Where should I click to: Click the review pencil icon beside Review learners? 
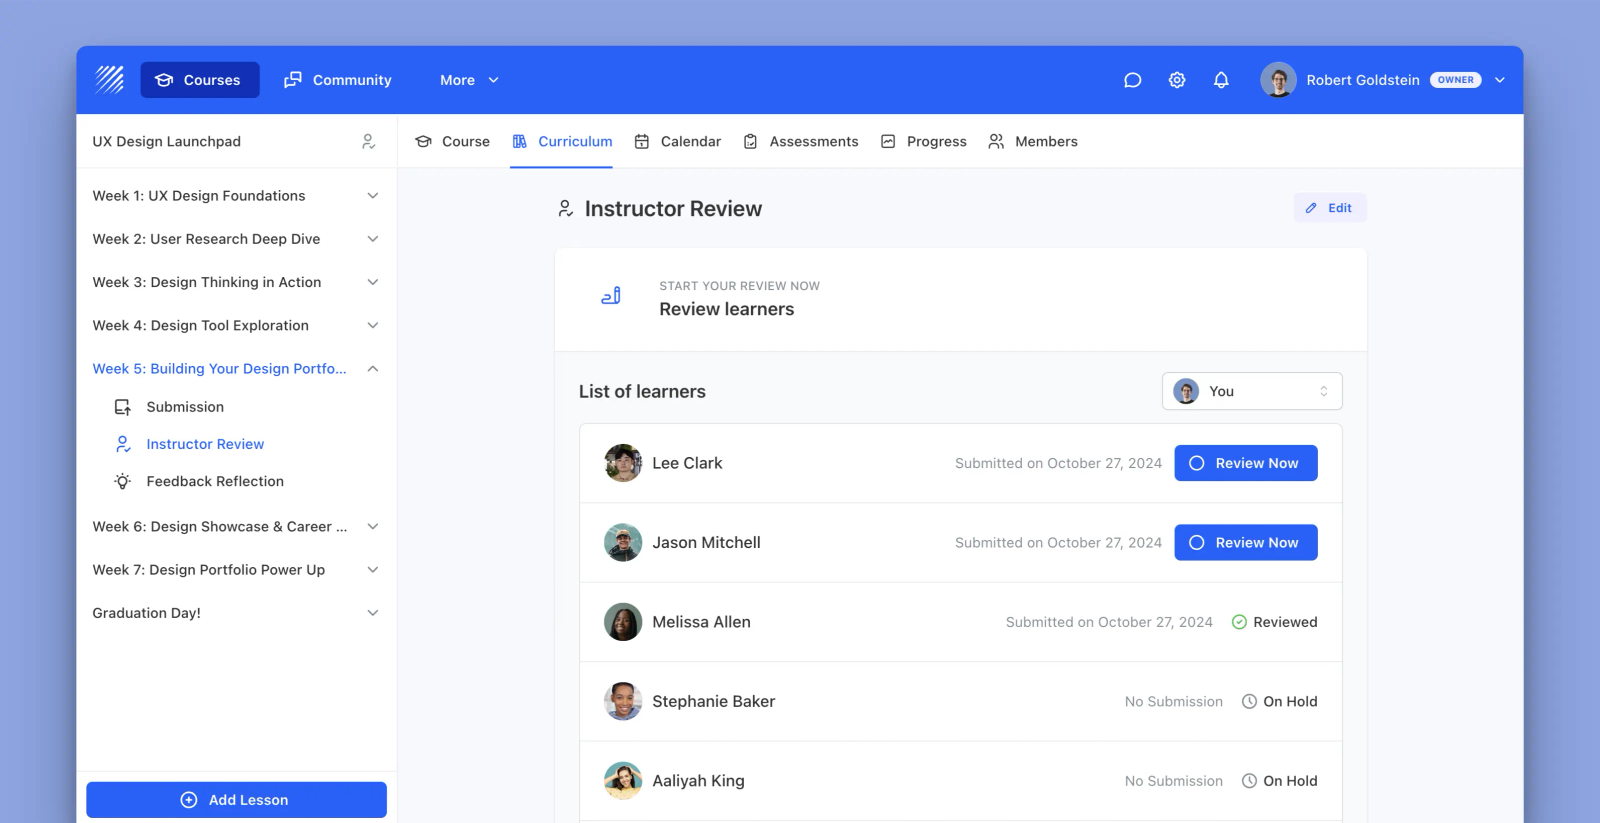pyautogui.click(x=611, y=296)
